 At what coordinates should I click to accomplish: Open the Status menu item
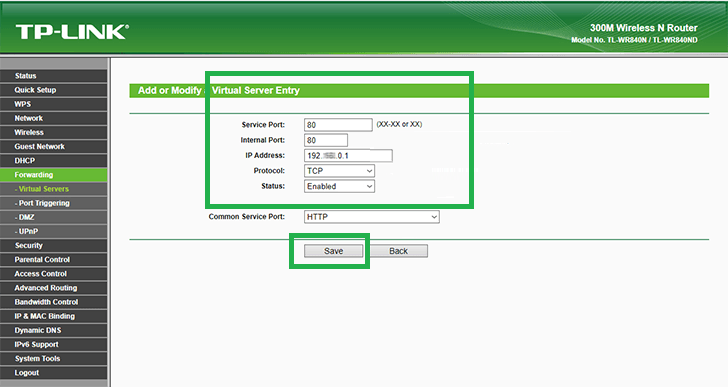(54, 76)
